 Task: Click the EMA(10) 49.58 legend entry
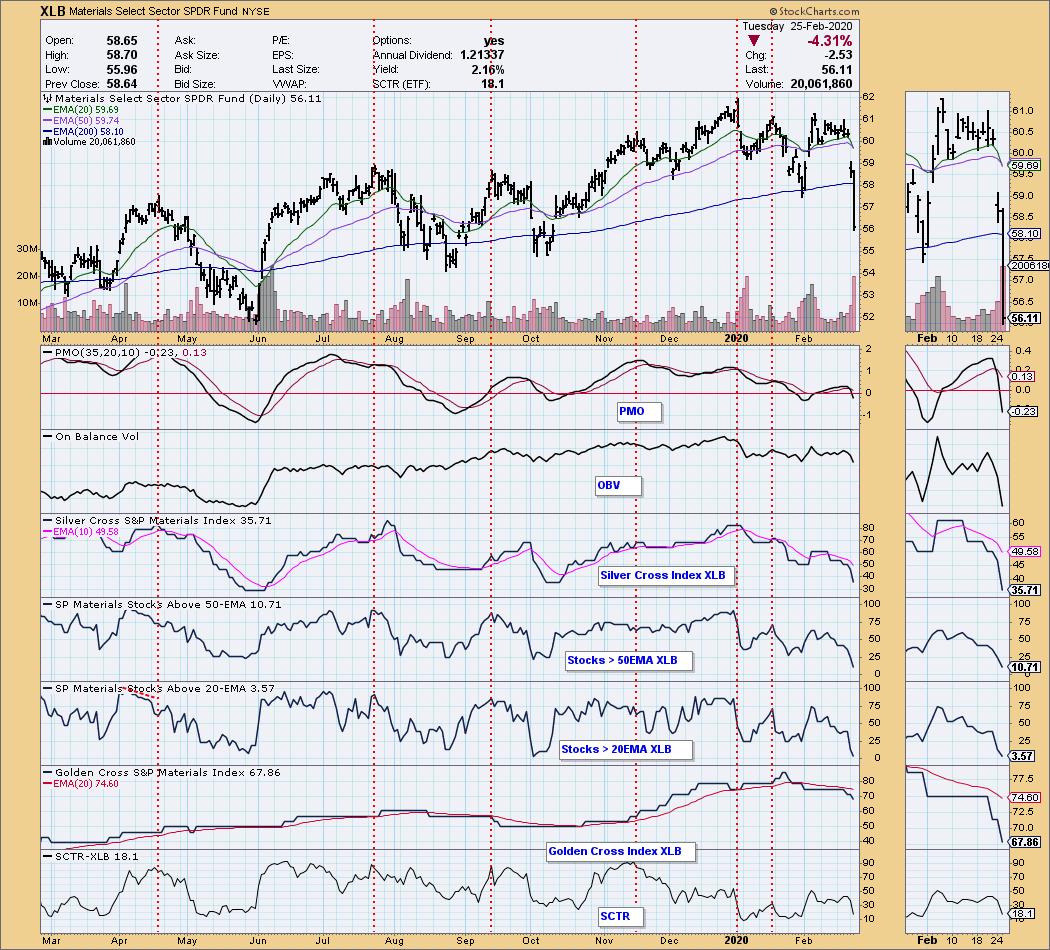pos(81,532)
